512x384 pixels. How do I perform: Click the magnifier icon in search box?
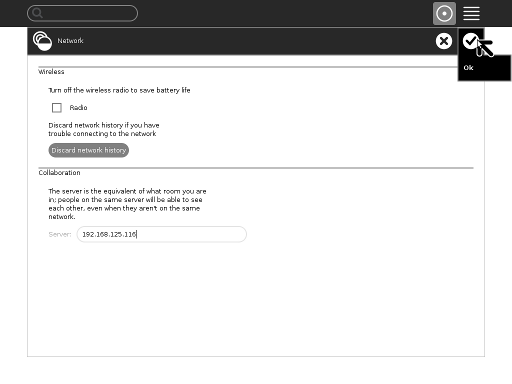click(37, 13)
